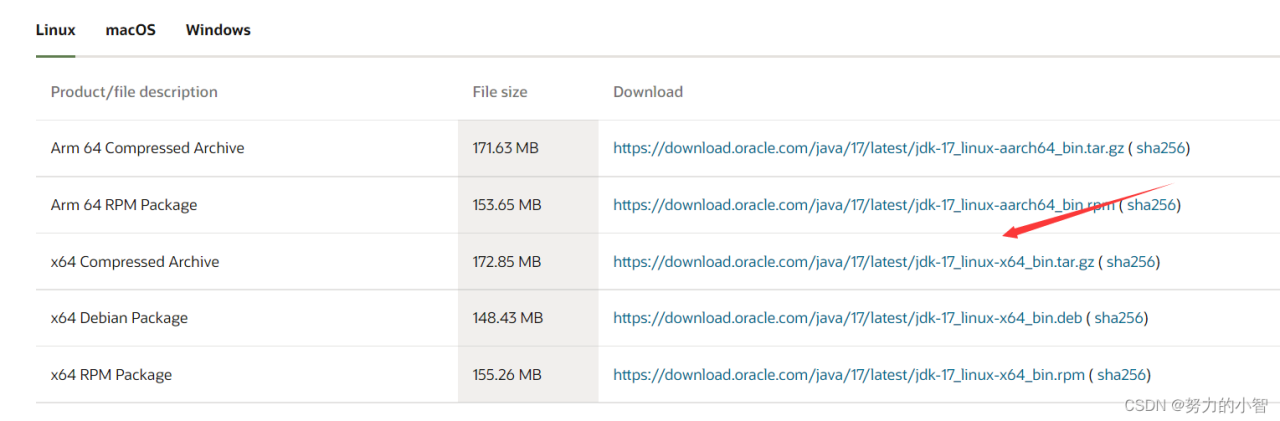Click the File size column header
This screenshot has width=1280, height=421.
(x=500, y=92)
